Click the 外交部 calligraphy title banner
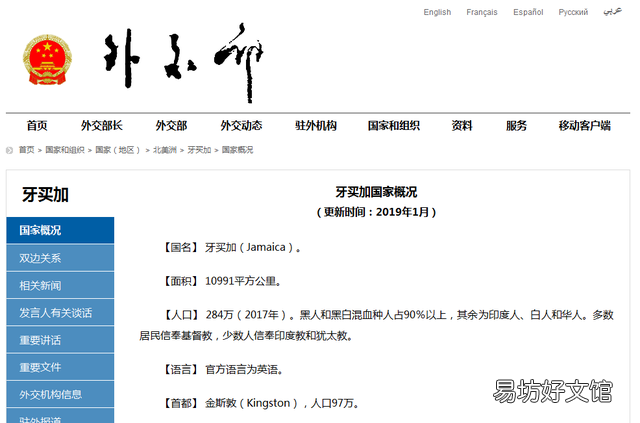This screenshot has height=423, width=640. (x=184, y=62)
